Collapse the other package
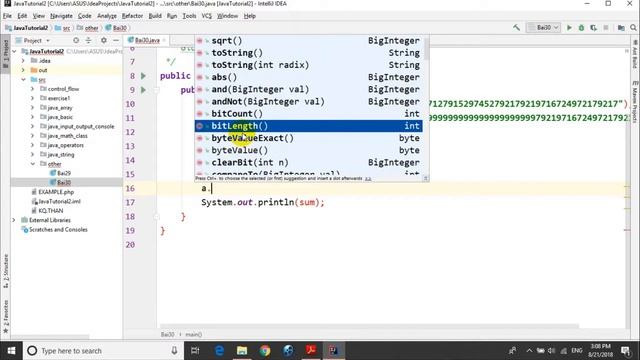 (x=32, y=164)
